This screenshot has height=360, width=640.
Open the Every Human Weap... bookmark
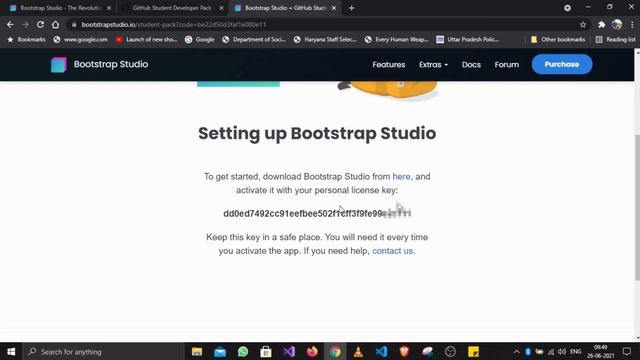397,39
